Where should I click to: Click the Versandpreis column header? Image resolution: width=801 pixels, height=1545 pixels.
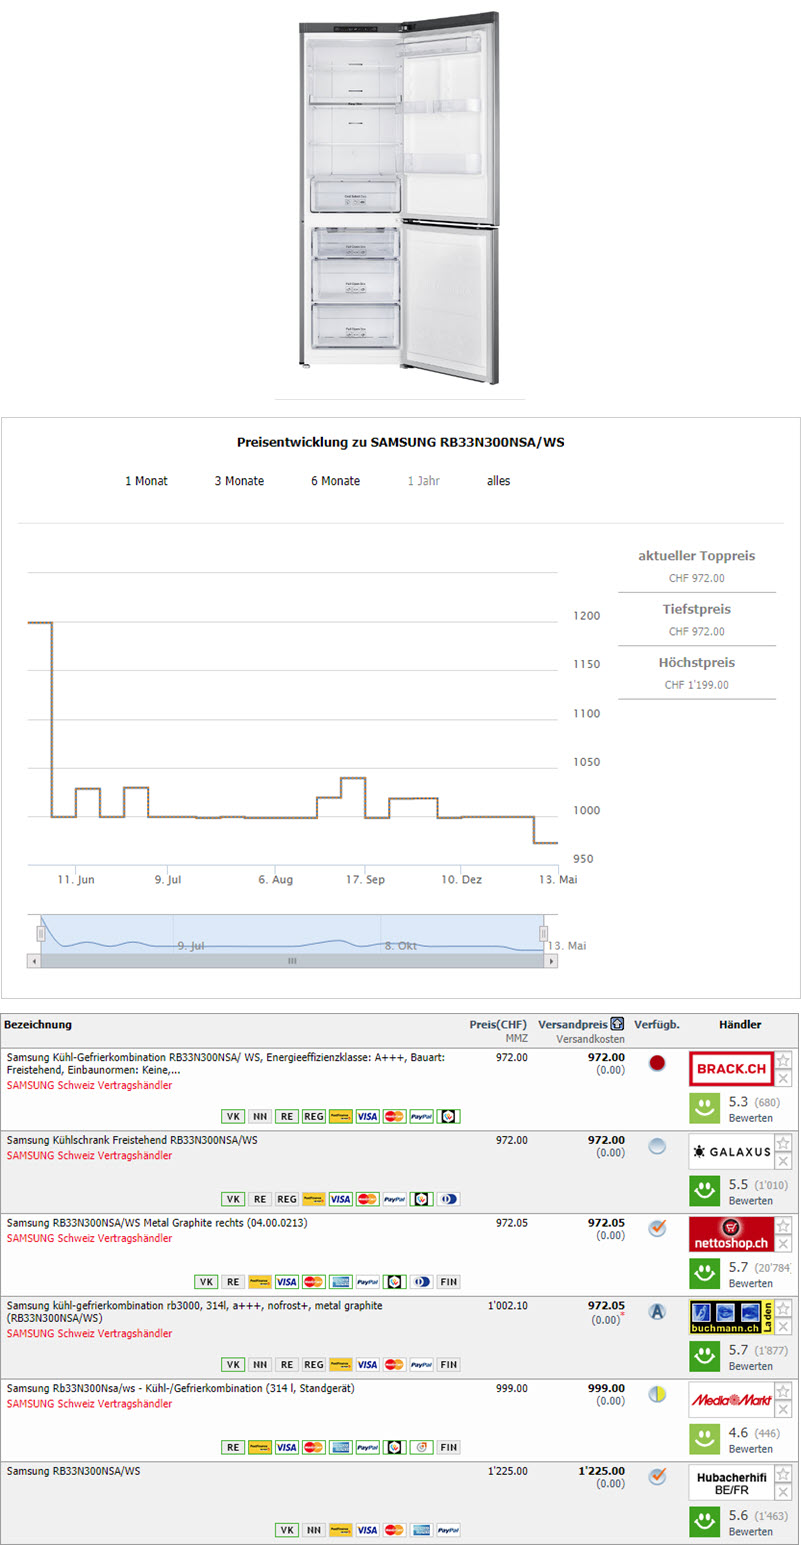[572, 1025]
